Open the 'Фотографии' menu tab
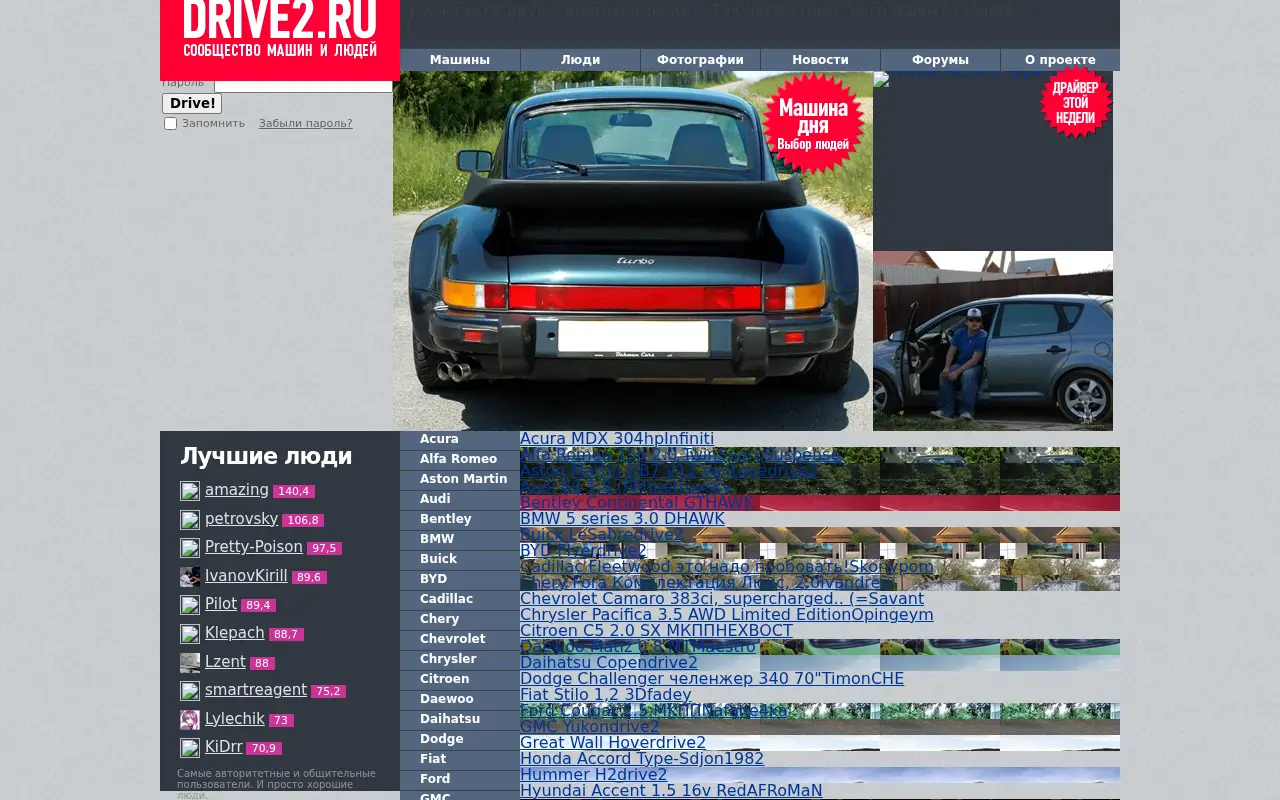The image size is (1280, 800). (700, 60)
